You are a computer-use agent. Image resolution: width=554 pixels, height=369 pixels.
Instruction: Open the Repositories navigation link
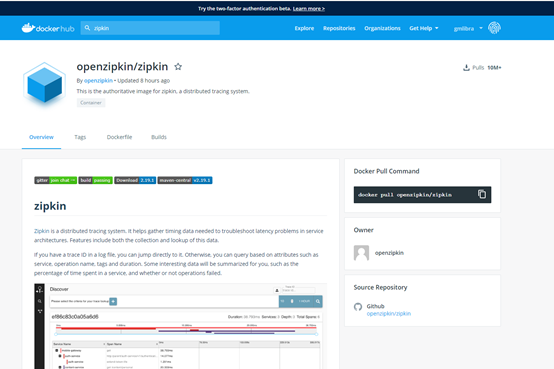[339, 28]
